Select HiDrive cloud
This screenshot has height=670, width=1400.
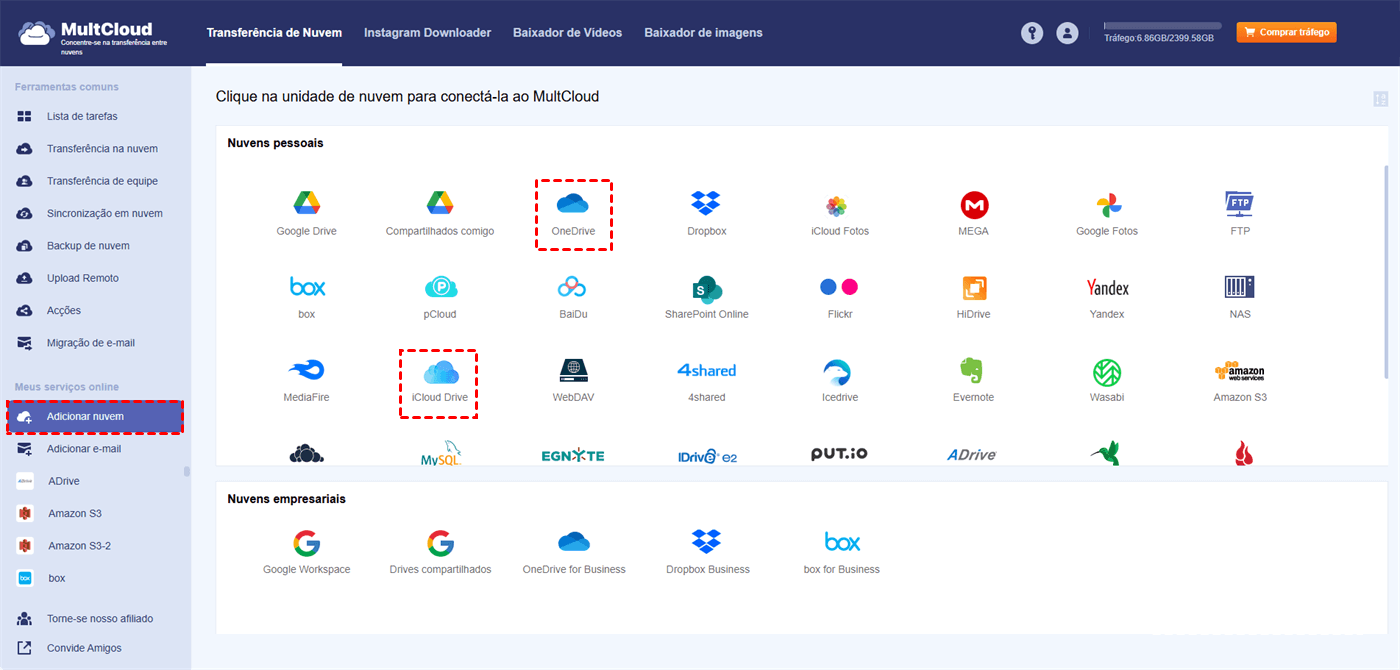(974, 297)
